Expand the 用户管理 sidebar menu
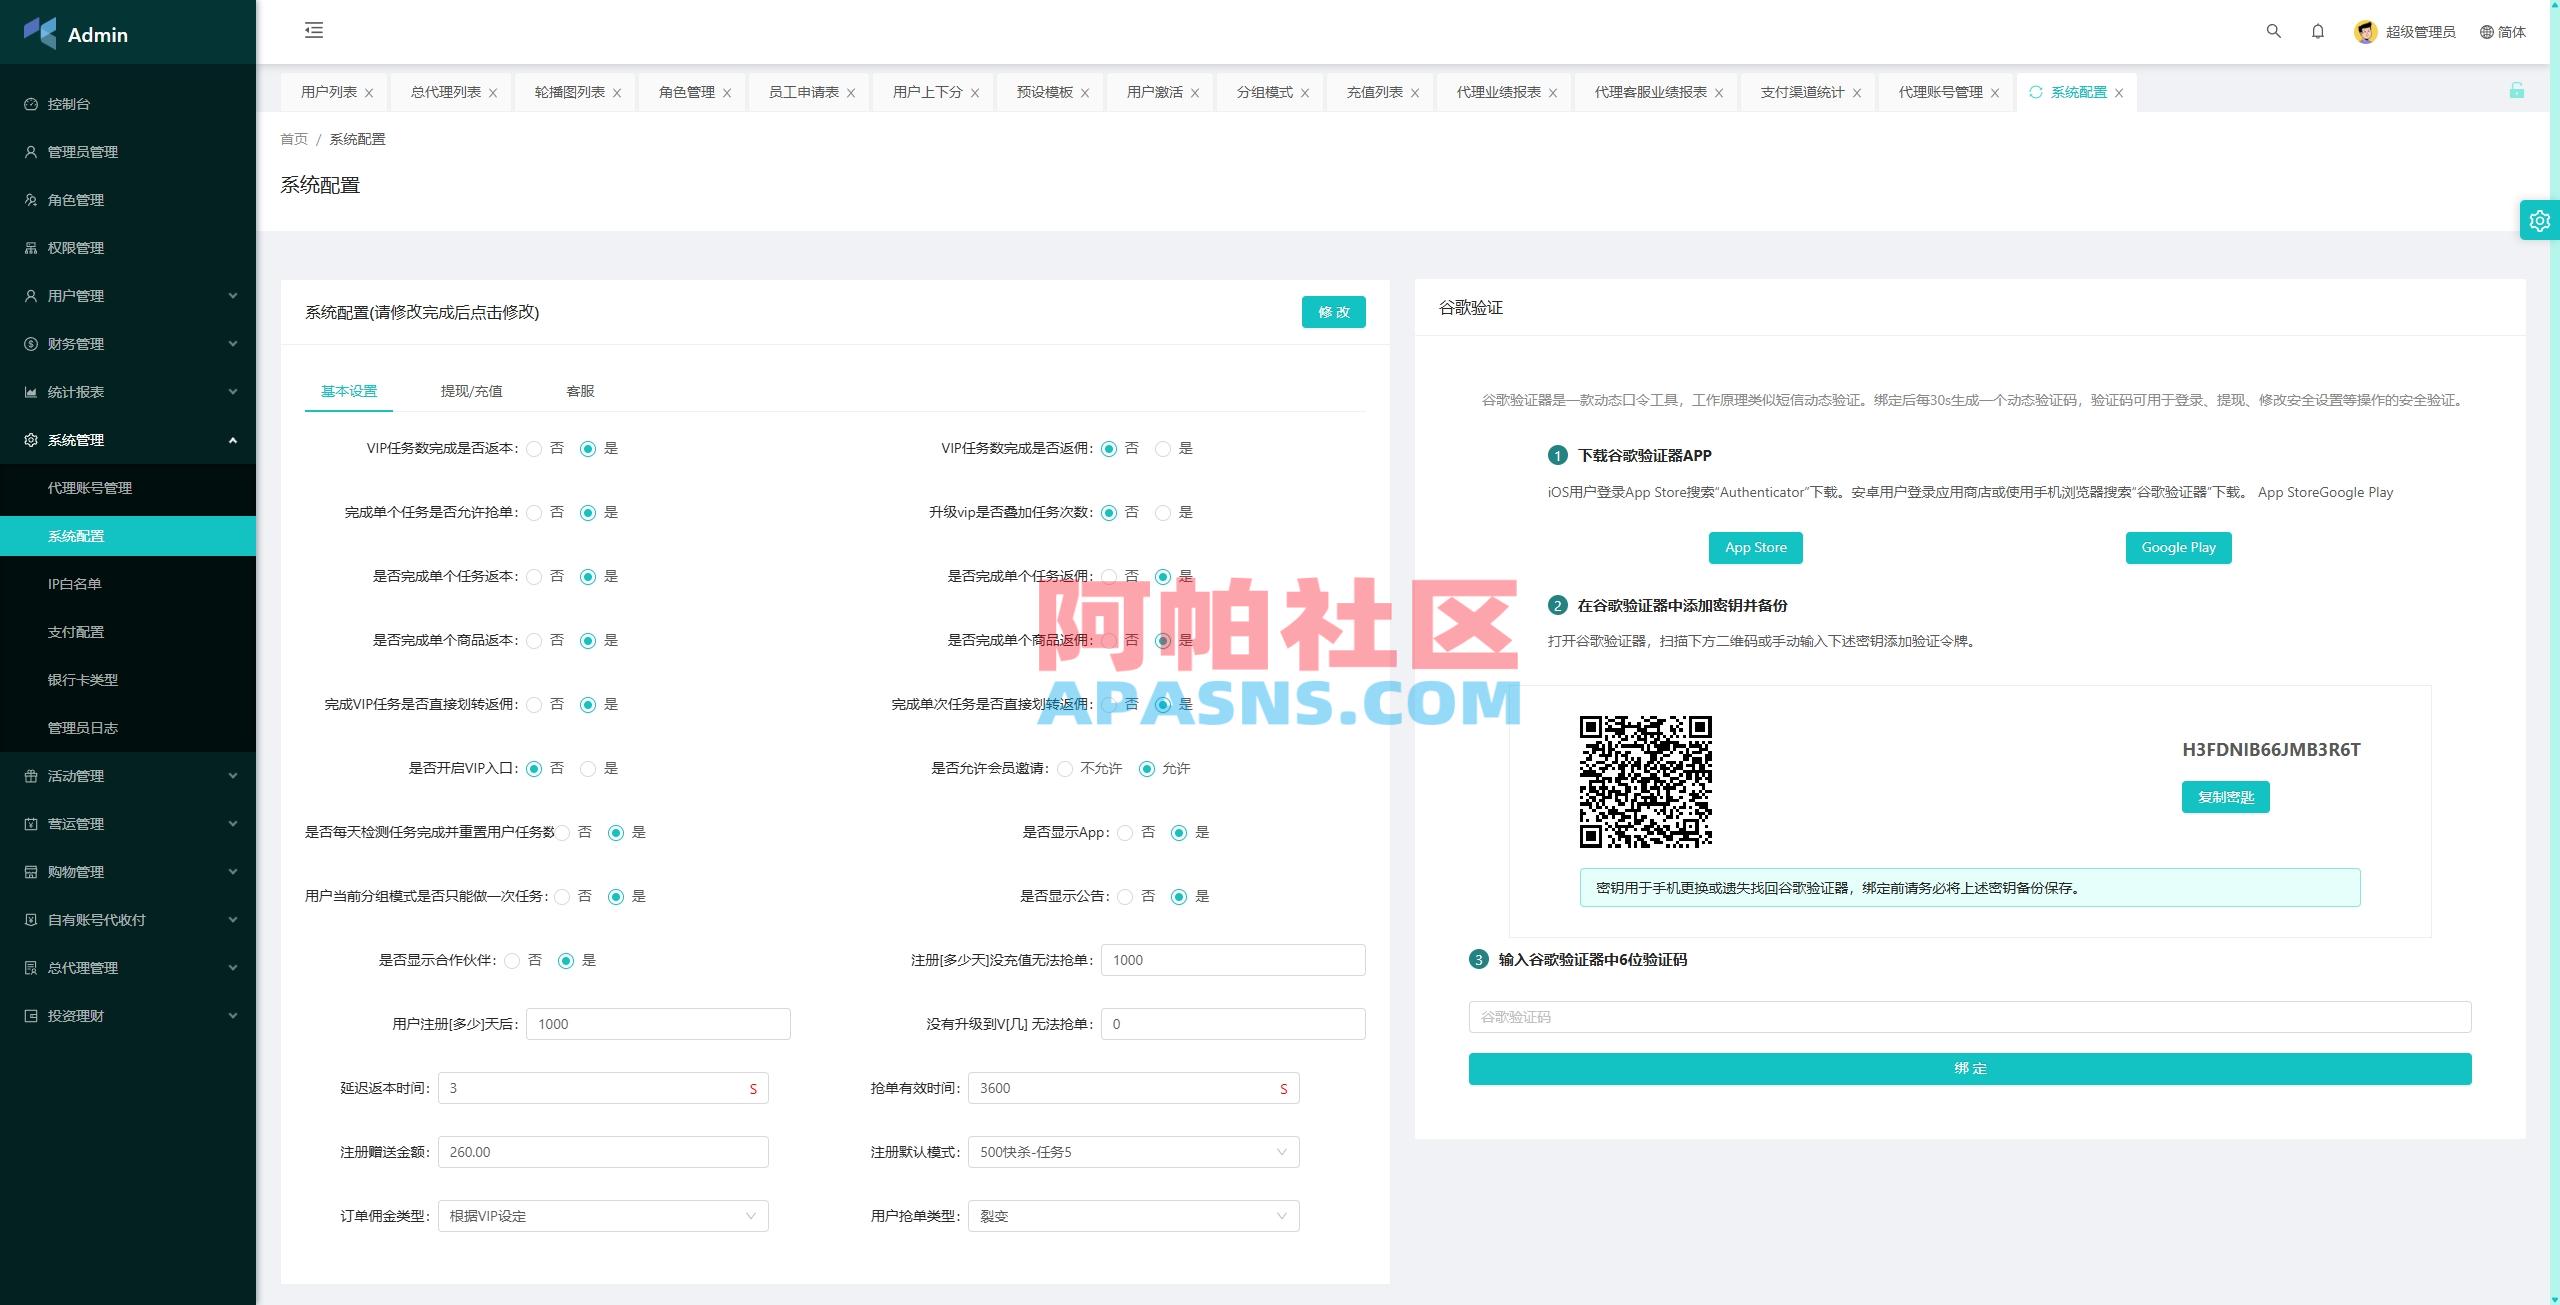This screenshot has height=1305, width=2560. (x=128, y=295)
